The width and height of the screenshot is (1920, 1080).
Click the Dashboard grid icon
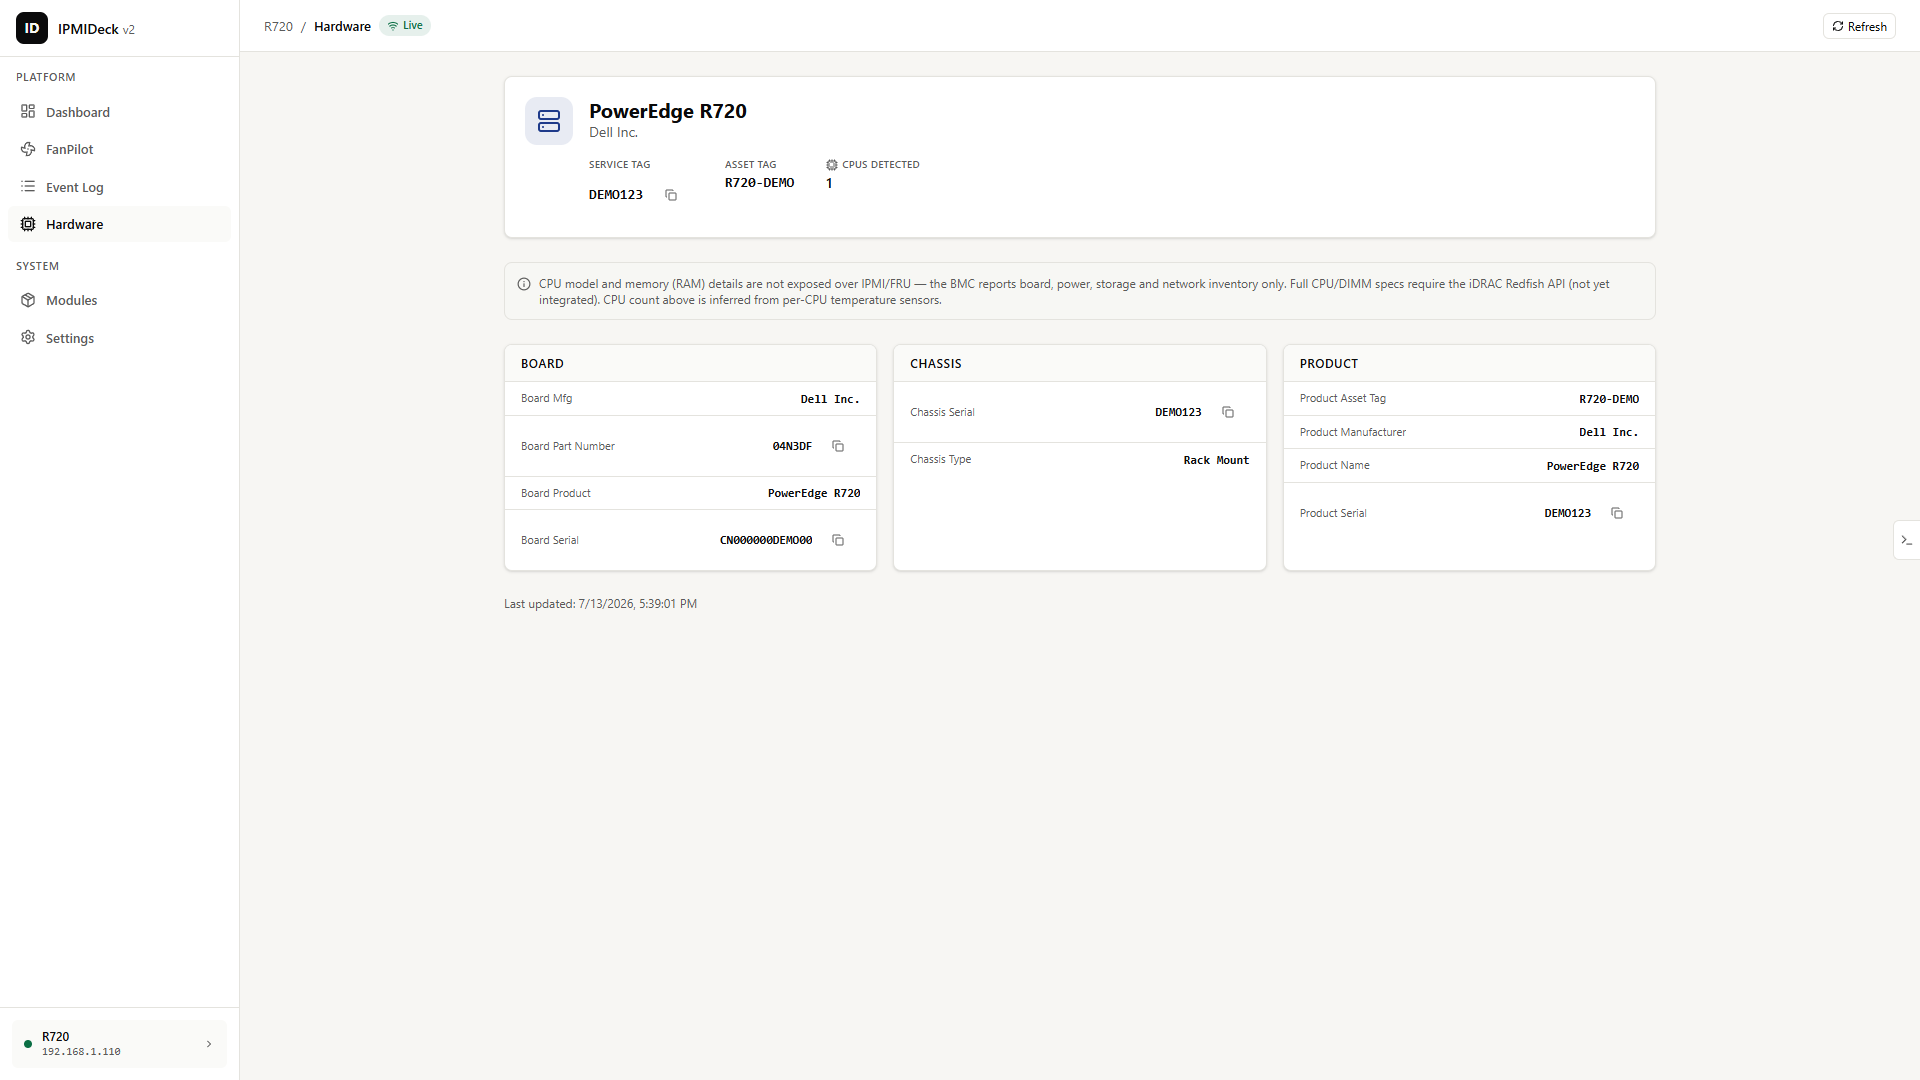28,111
